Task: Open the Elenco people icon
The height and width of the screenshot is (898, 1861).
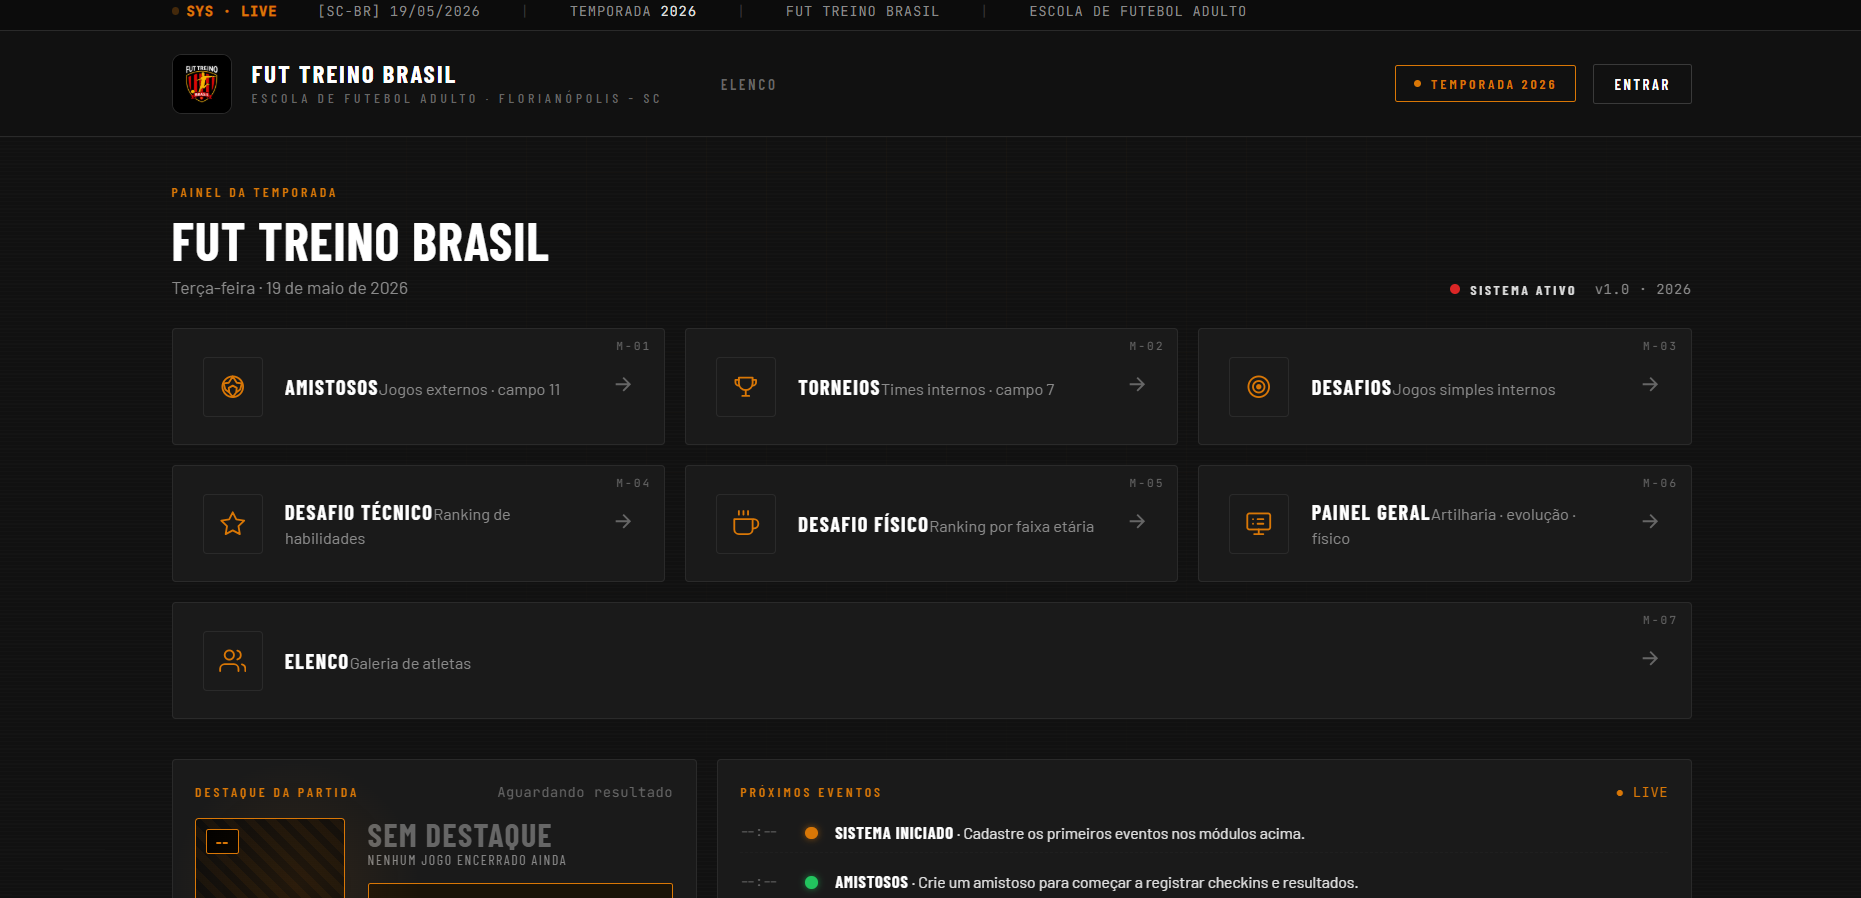Action: [233, 661]
